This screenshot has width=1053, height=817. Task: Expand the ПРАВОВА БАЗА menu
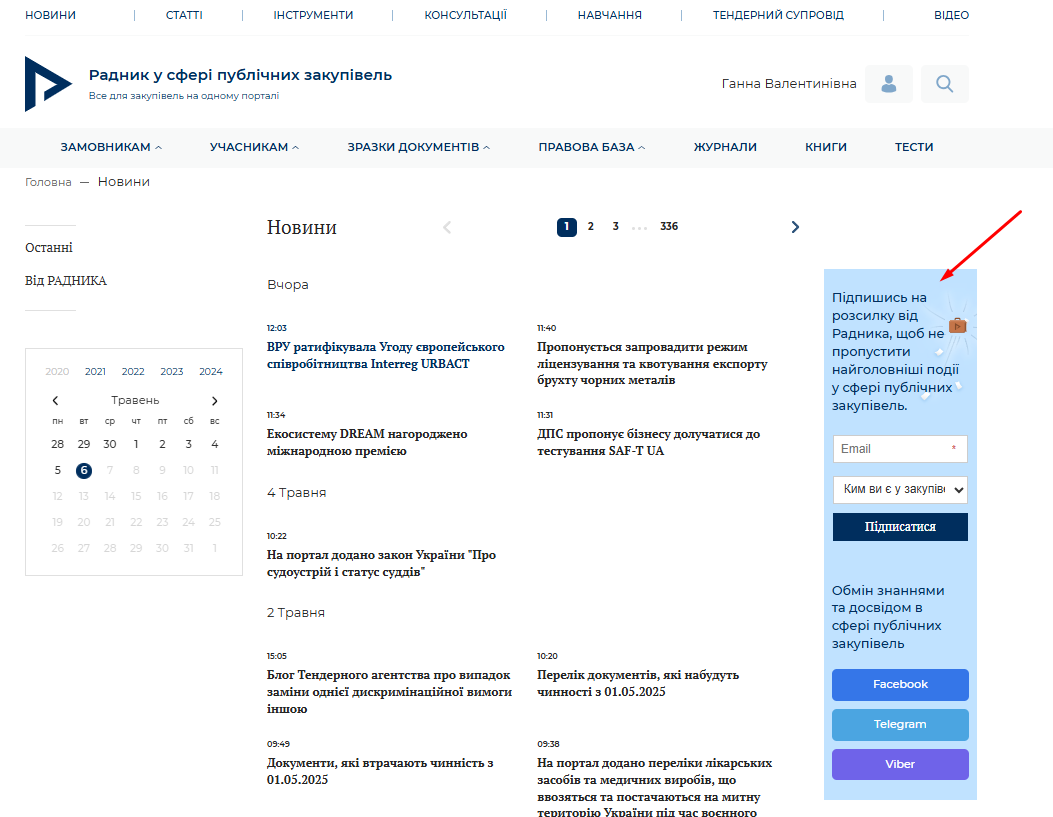point(591,147)
